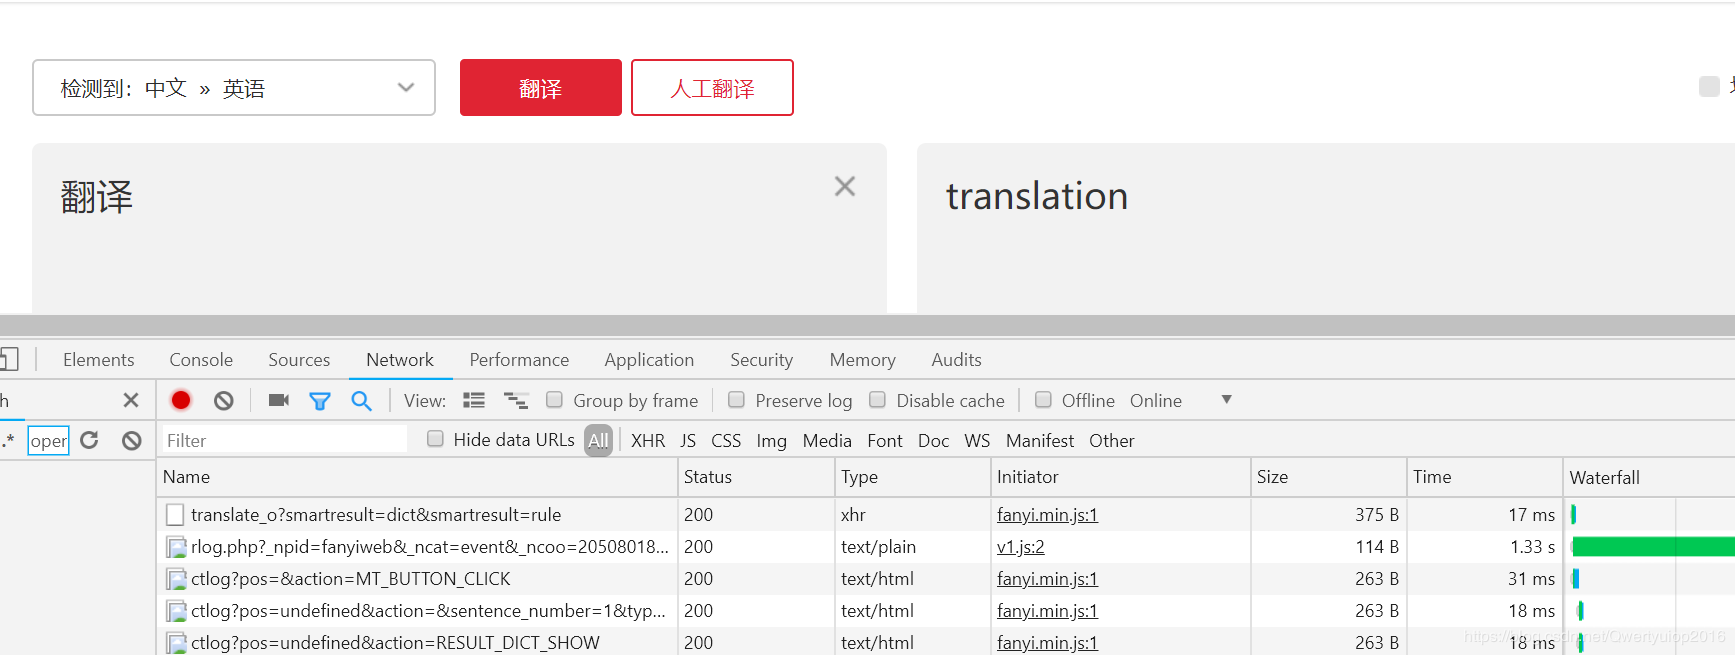Image resolution: width=1735 pixels, height=655 pixels.
Task: Click the capture screenshots camera icon
Action: coord(278,400)
